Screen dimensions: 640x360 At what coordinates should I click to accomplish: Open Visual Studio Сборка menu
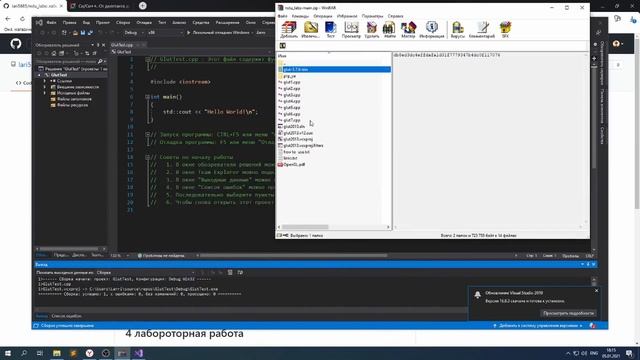123,22
